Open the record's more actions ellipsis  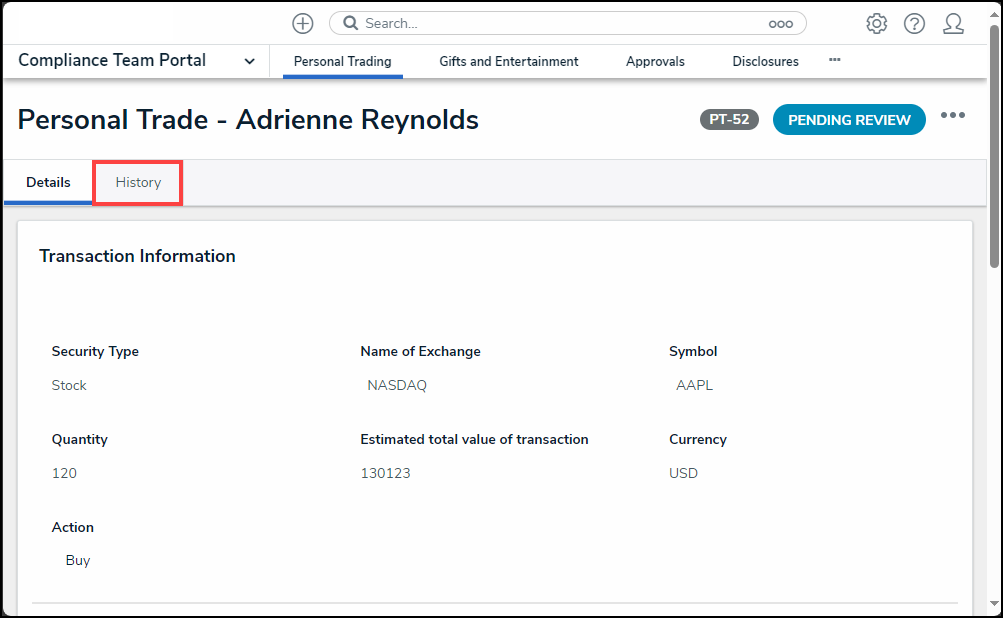coord(952,116)
